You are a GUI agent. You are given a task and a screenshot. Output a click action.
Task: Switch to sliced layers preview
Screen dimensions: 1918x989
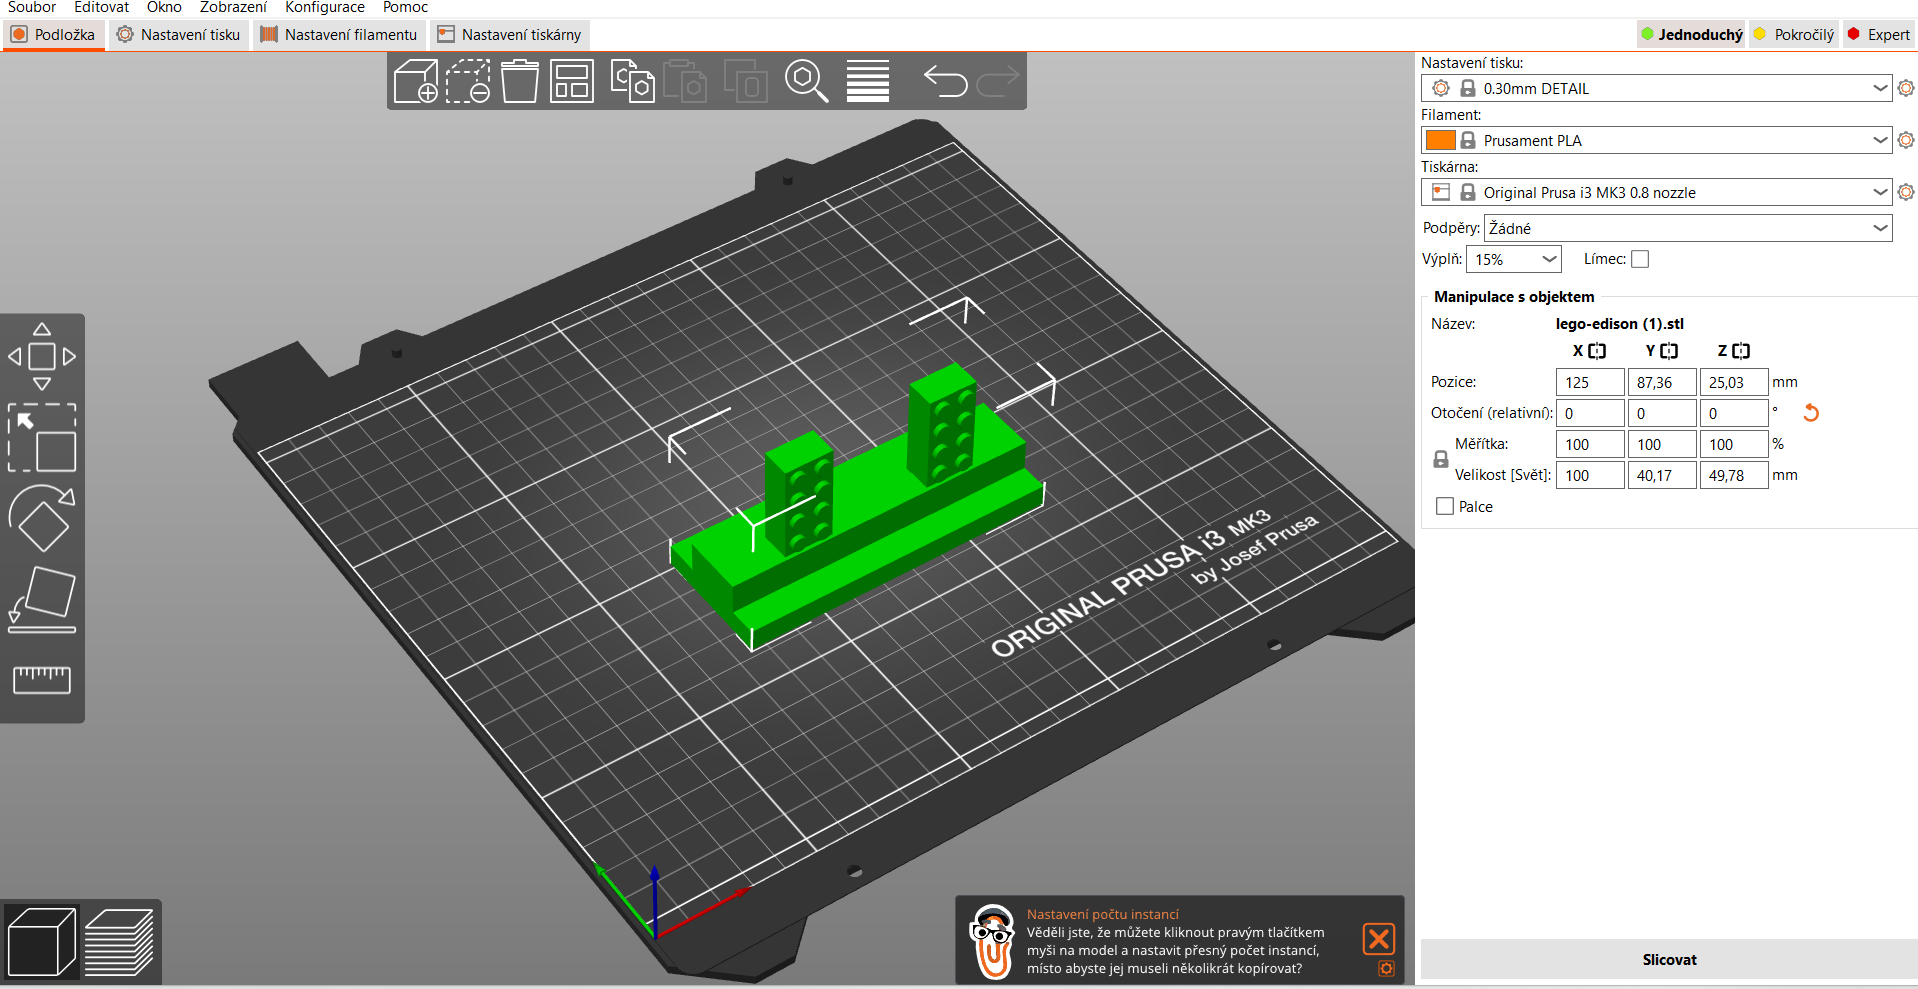click(119, 941)
